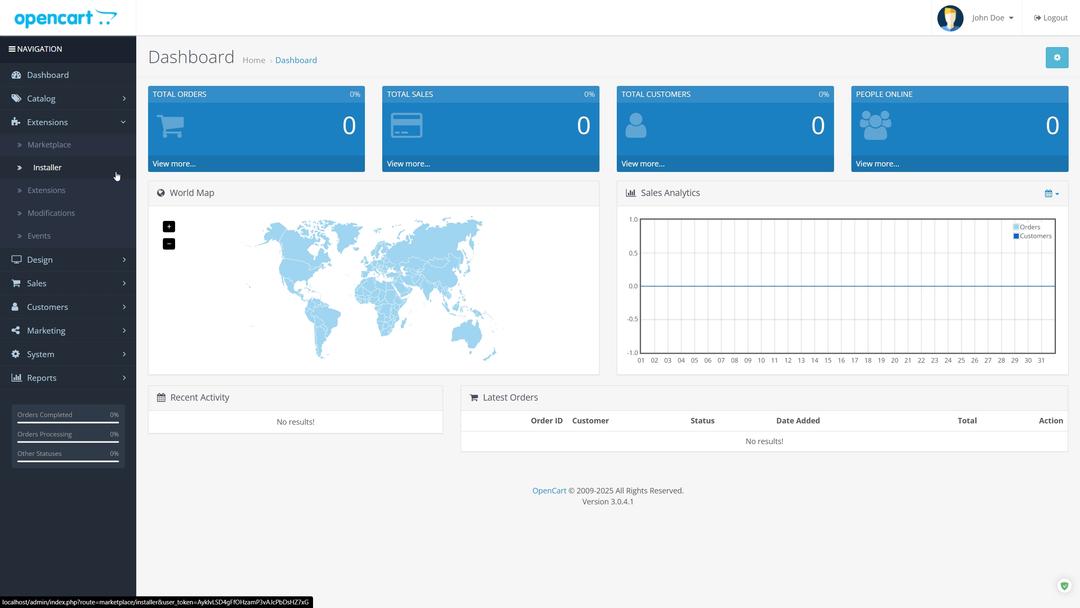The height and width of the screenshot is (608, 1080).
Task: Open the Sales Analytics calendar range dropdown
Action: tap(1051, 193)
